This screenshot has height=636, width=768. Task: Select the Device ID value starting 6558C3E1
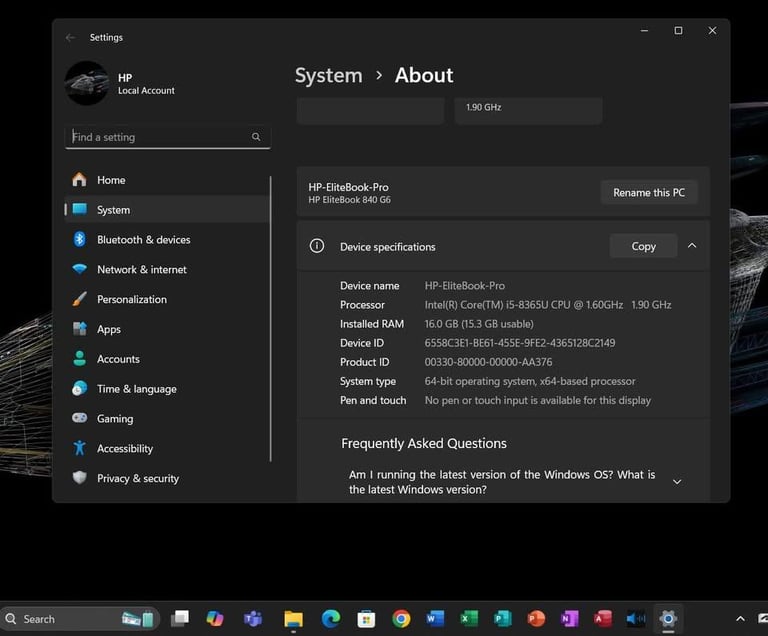[520, 343]
